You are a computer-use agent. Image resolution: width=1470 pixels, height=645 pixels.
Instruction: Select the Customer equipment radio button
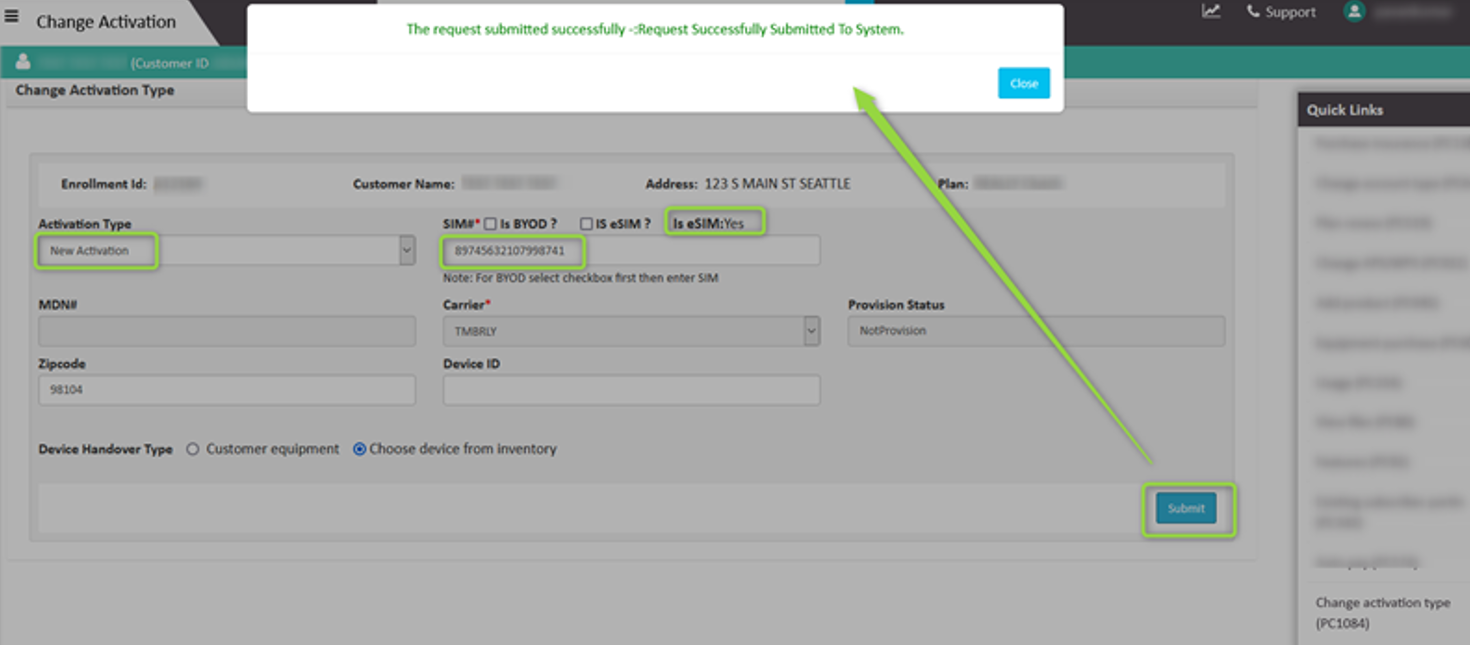point(193,448)
